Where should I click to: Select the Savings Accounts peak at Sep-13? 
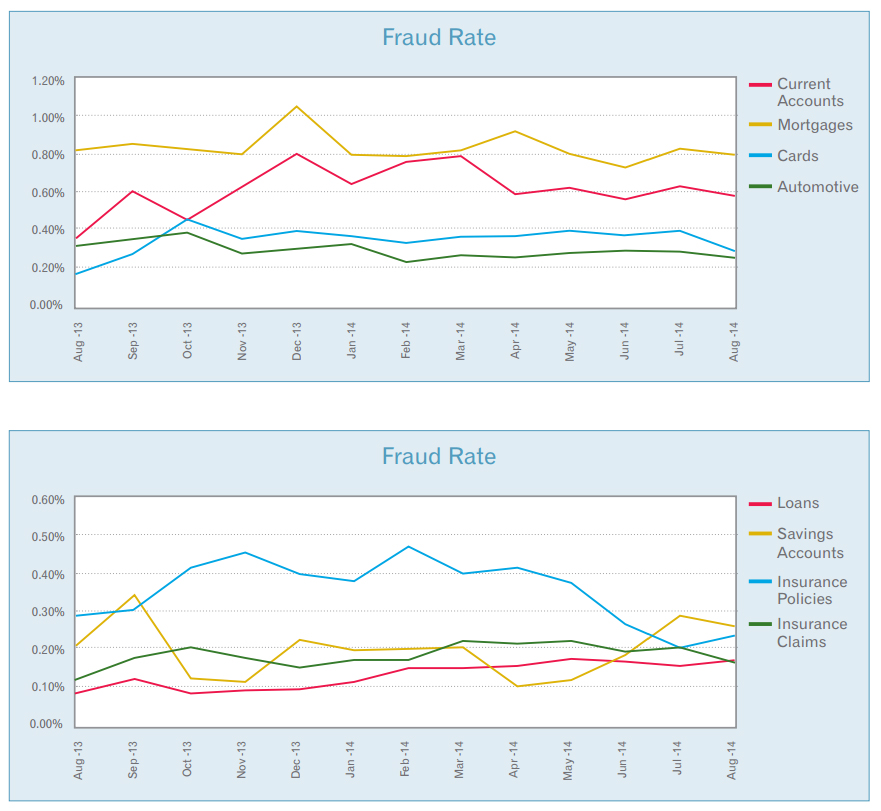(x=134, y=595)
